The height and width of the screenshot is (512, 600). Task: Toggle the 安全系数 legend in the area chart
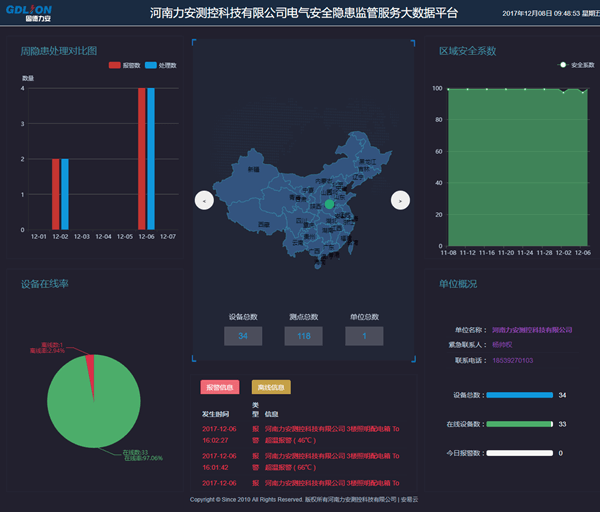coord(576,65)
